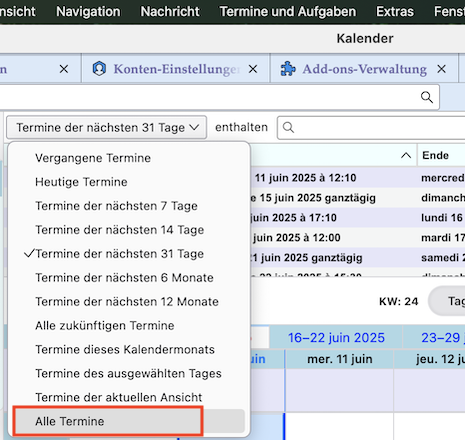Click the KW: 24 week label
Image resolution: width=465 pixels, height=440 pixels.
pos(398,301)
